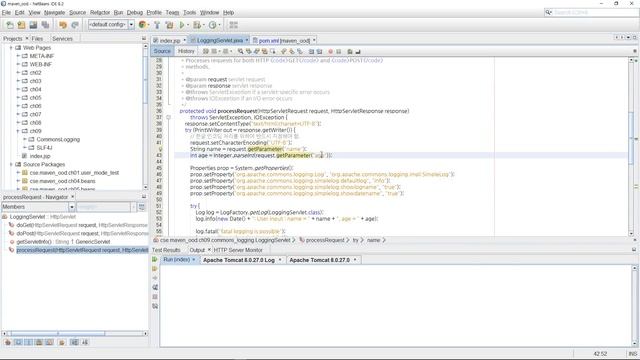Expand the META-INF folder node
This screenshot has width=640, height=360.
point(18,56)
